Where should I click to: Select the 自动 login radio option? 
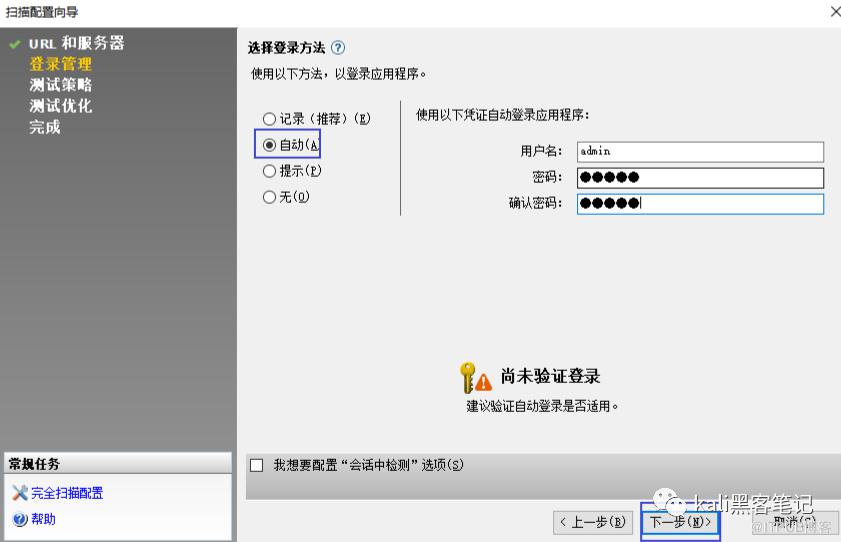pos(269,145)
